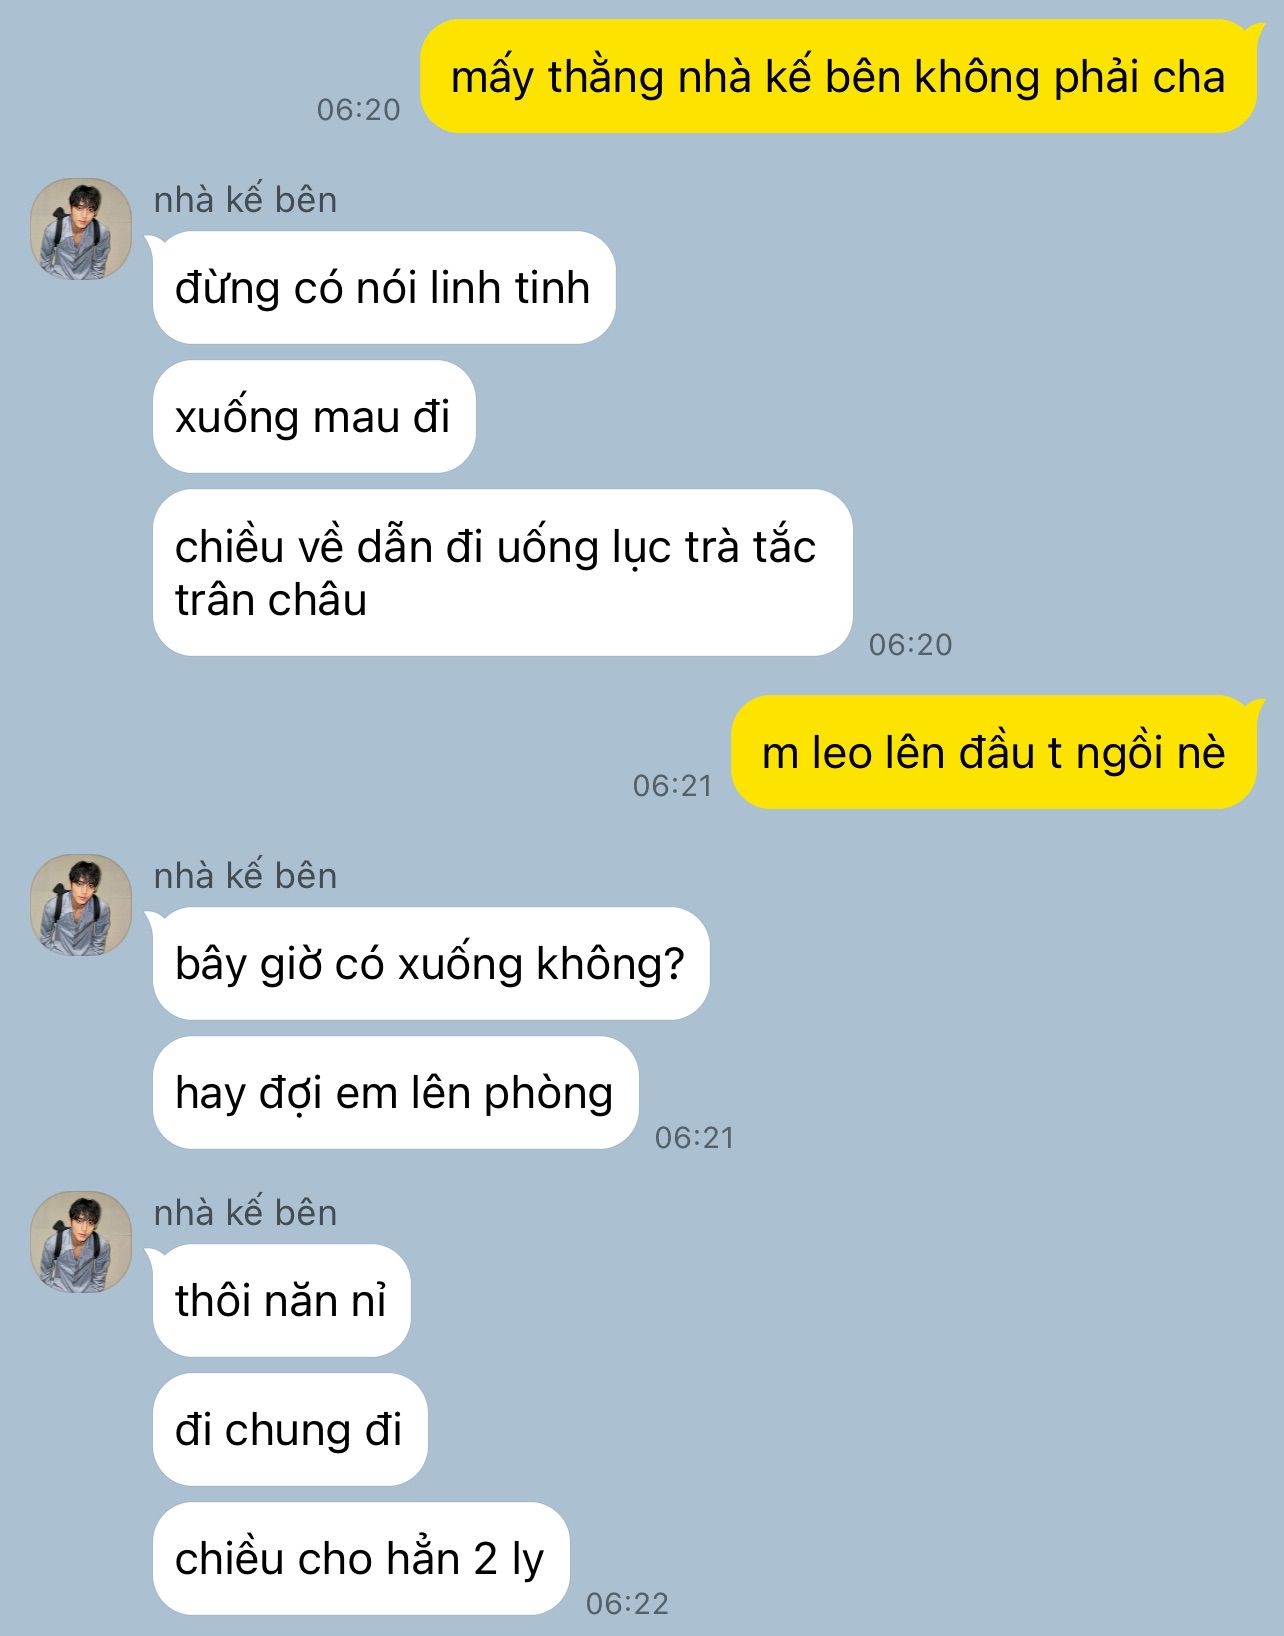Viewport: 1284px width, 1636px height.
Task: Tap the bottom avatar beside 'thôi năn nỉ'
Action: [x=81, y=1242]
